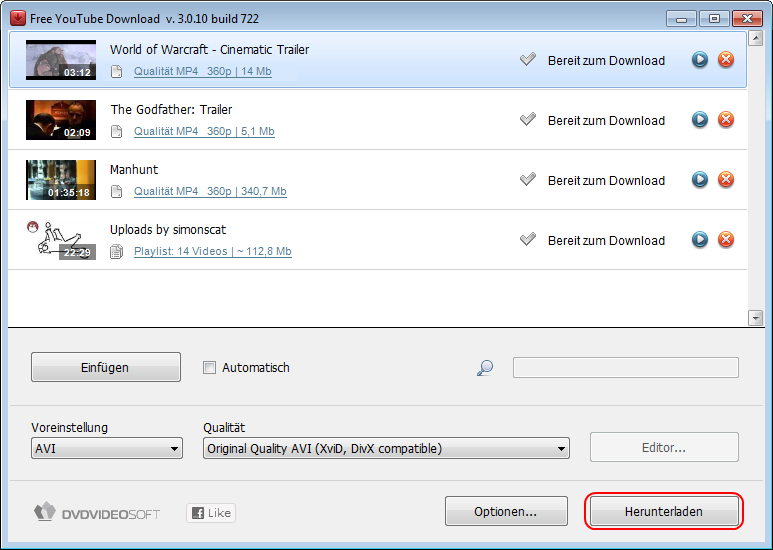Image resolution: width=773 pixels, height=550 pixels.
Task: Open Playlist: 14 Videos link
Action: click(x=212, y=251)
